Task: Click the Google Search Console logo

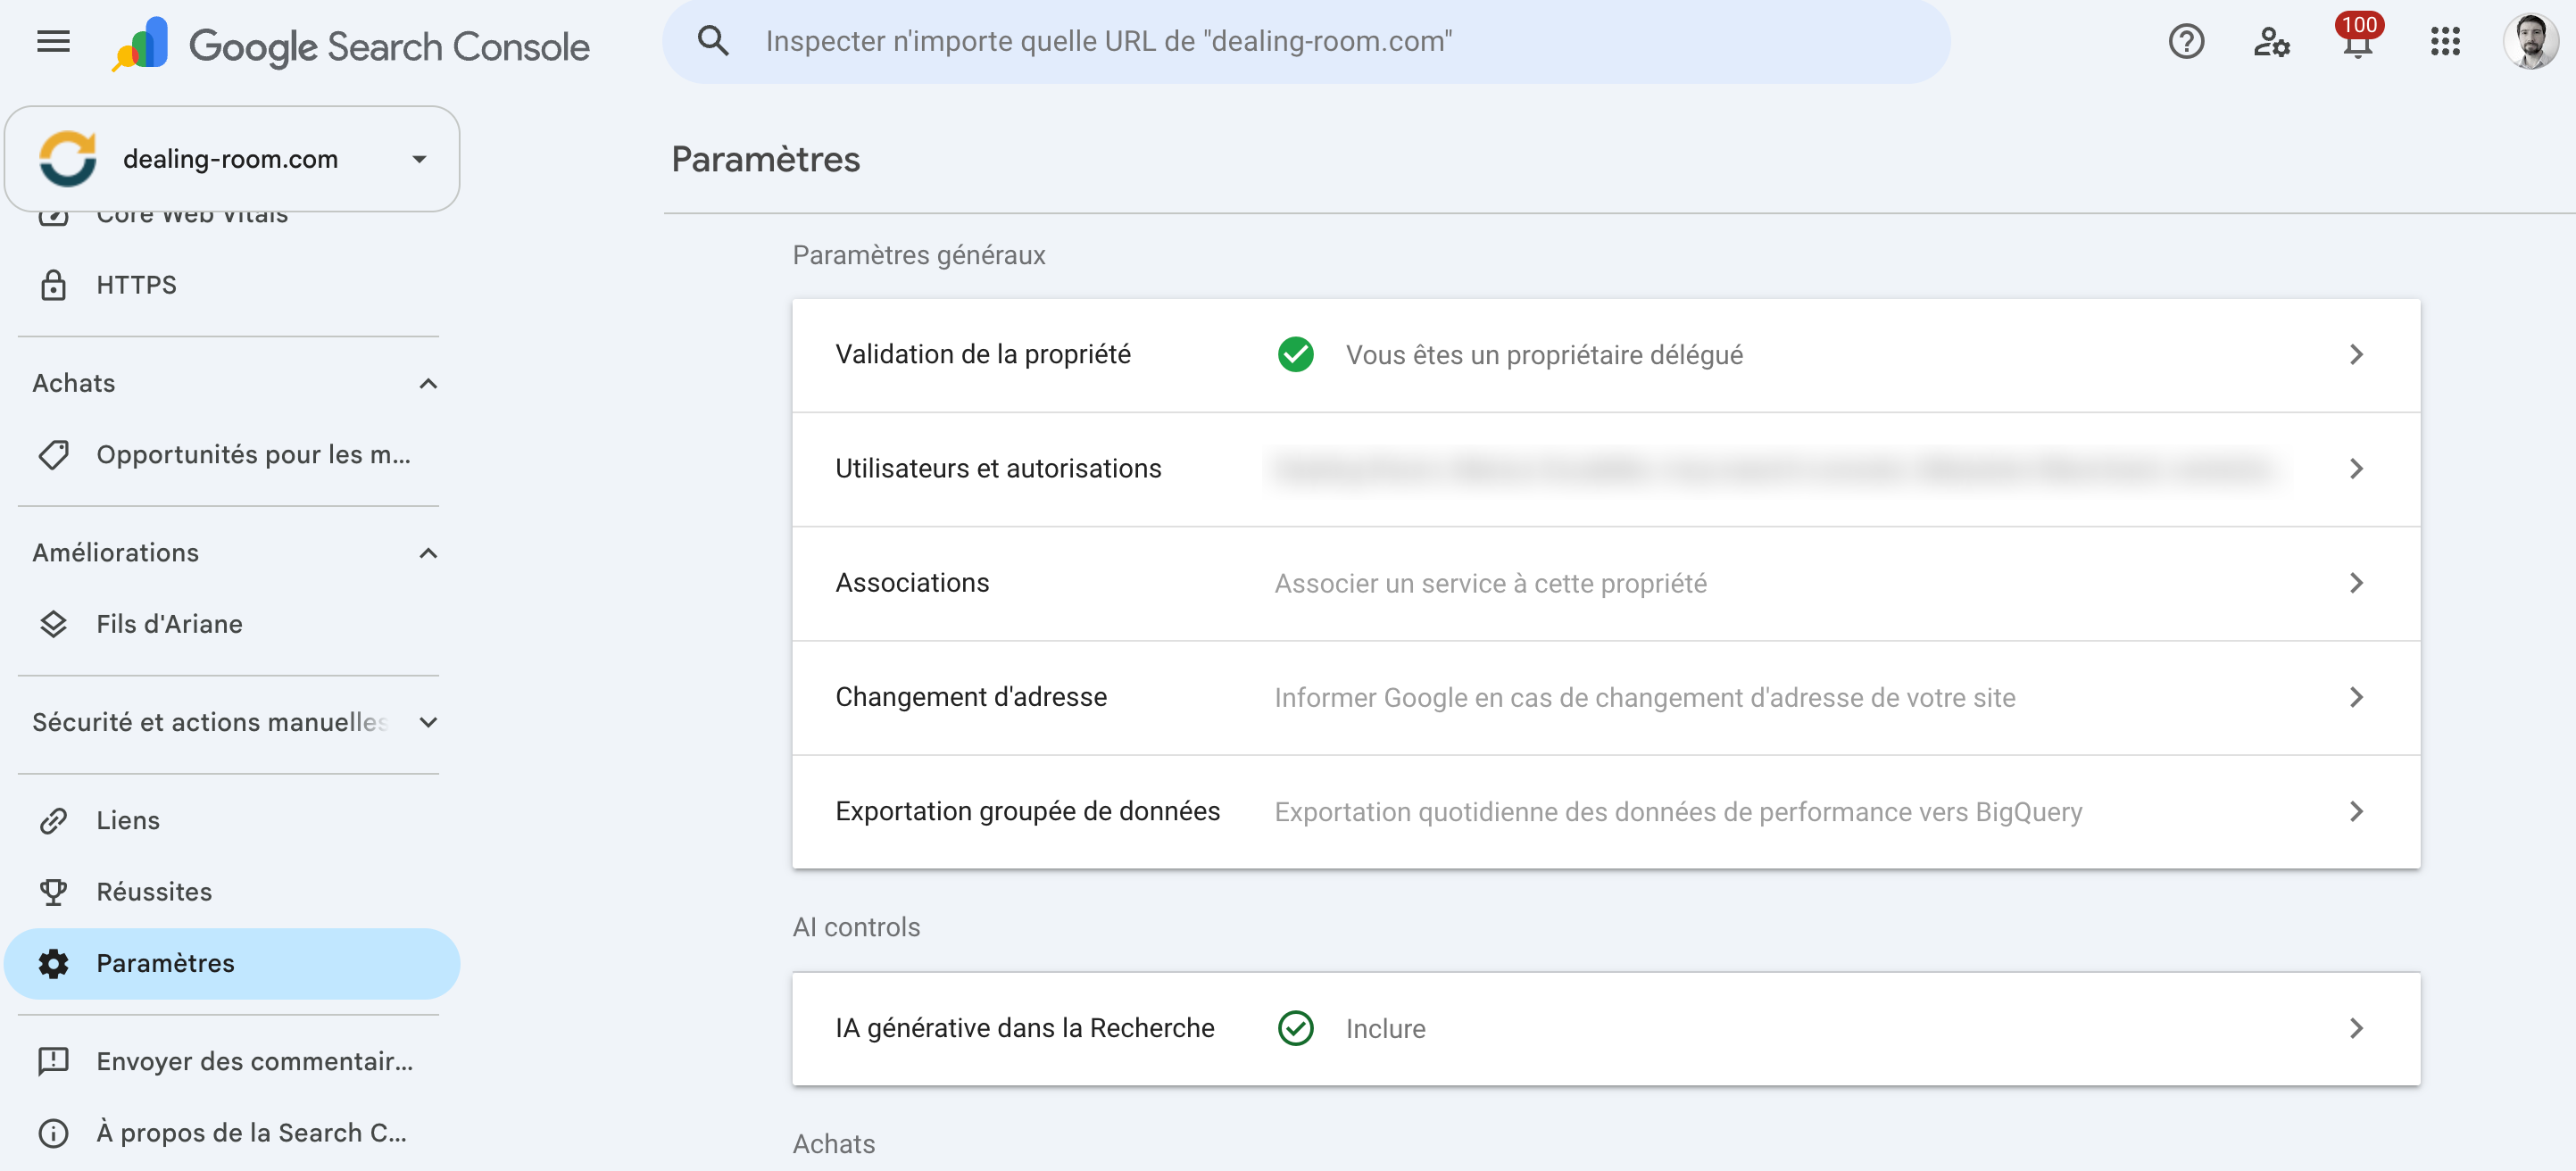Action: pos(351,45)
